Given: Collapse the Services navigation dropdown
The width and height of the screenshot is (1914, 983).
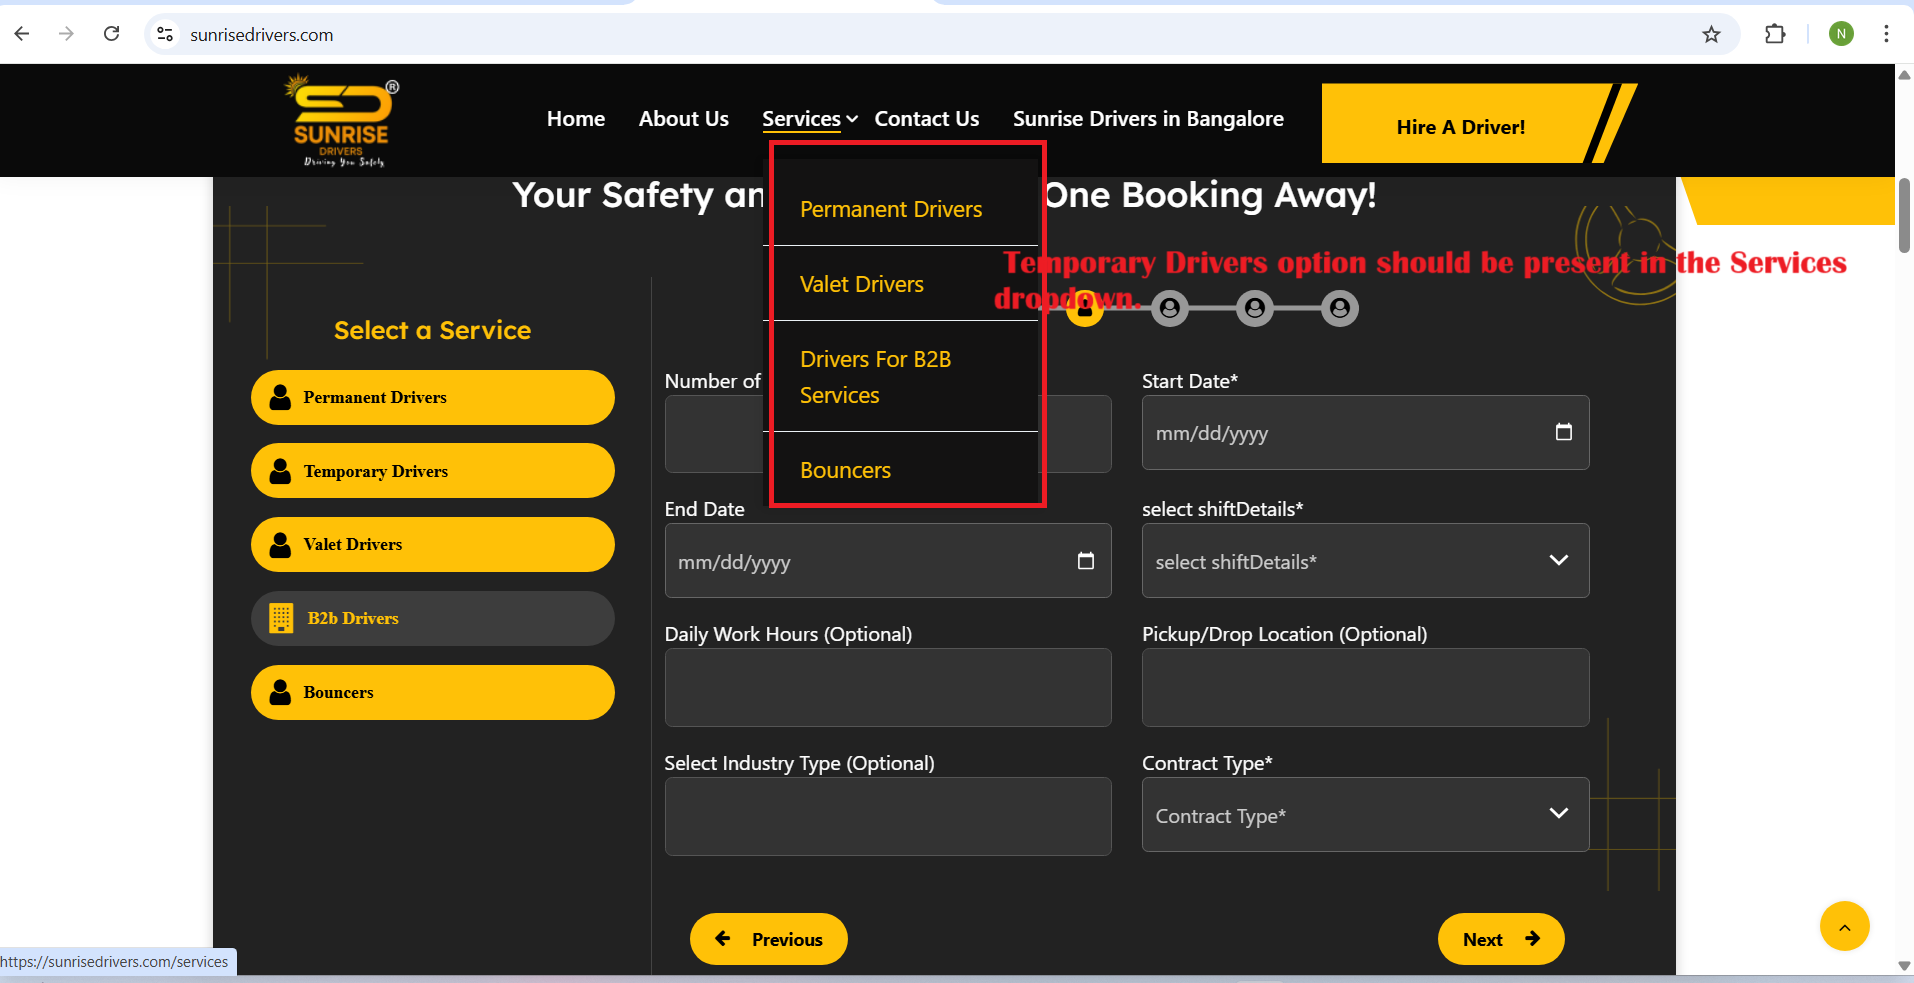Looking at the screenshot, I should pos(809,119).
